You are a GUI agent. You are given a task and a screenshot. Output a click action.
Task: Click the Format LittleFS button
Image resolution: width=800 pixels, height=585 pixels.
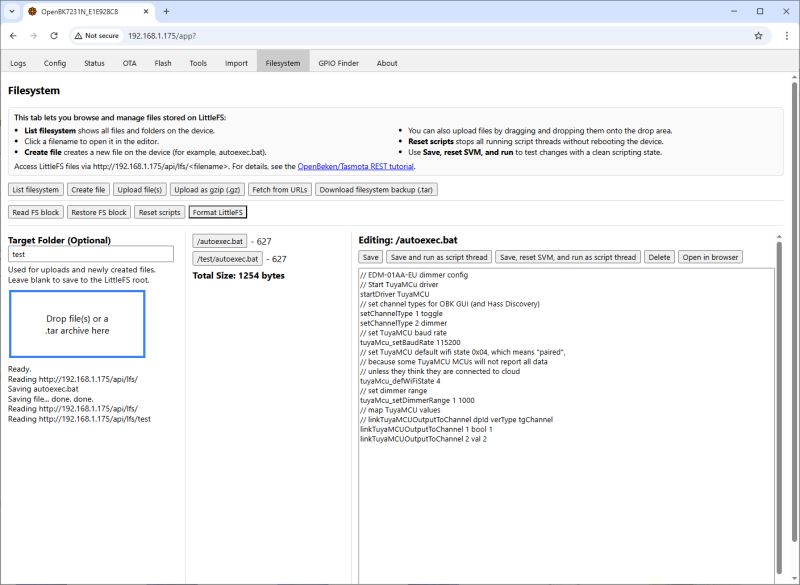point(218,211)
